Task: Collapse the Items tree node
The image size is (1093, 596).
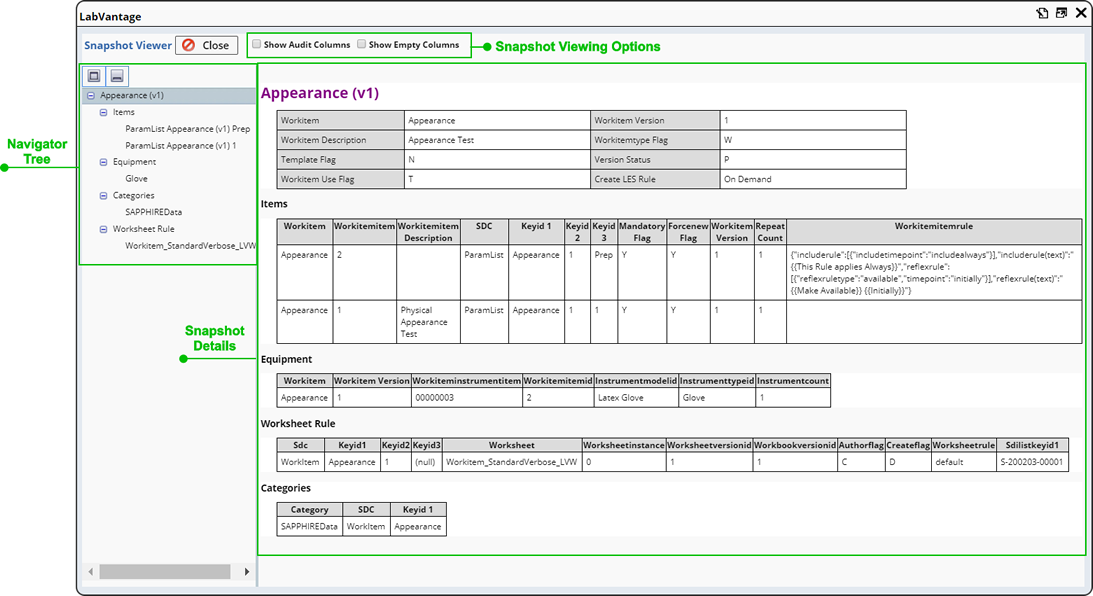Action: [103, 112]
